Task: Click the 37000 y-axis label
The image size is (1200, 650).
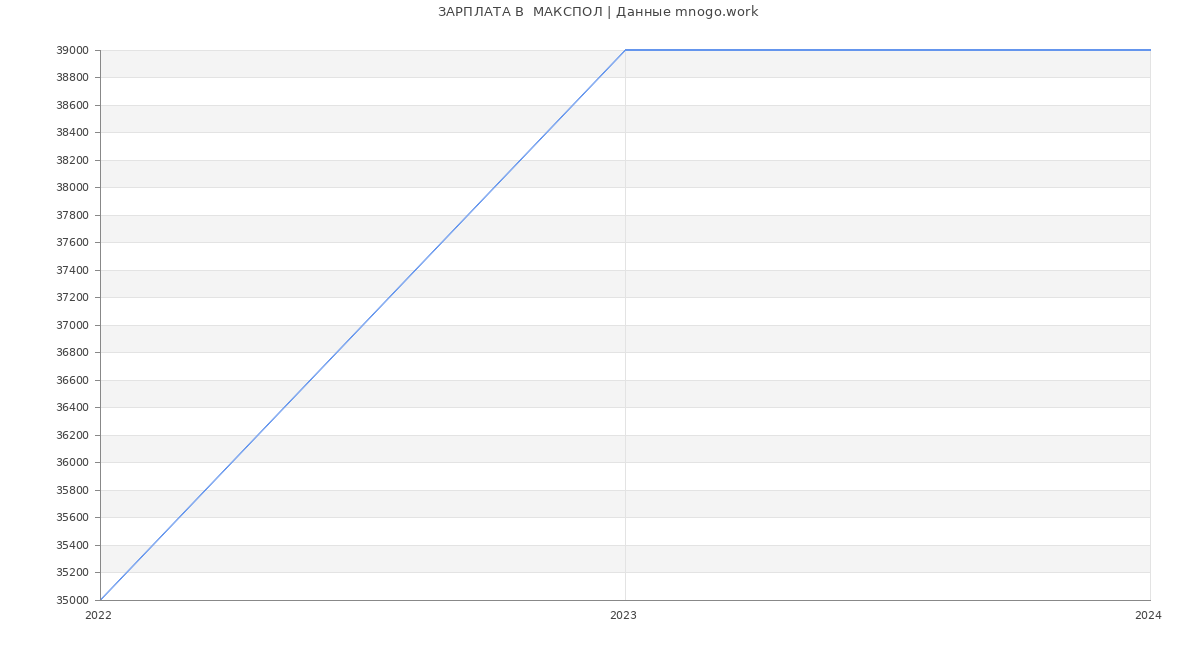Action: click(72, 325)
